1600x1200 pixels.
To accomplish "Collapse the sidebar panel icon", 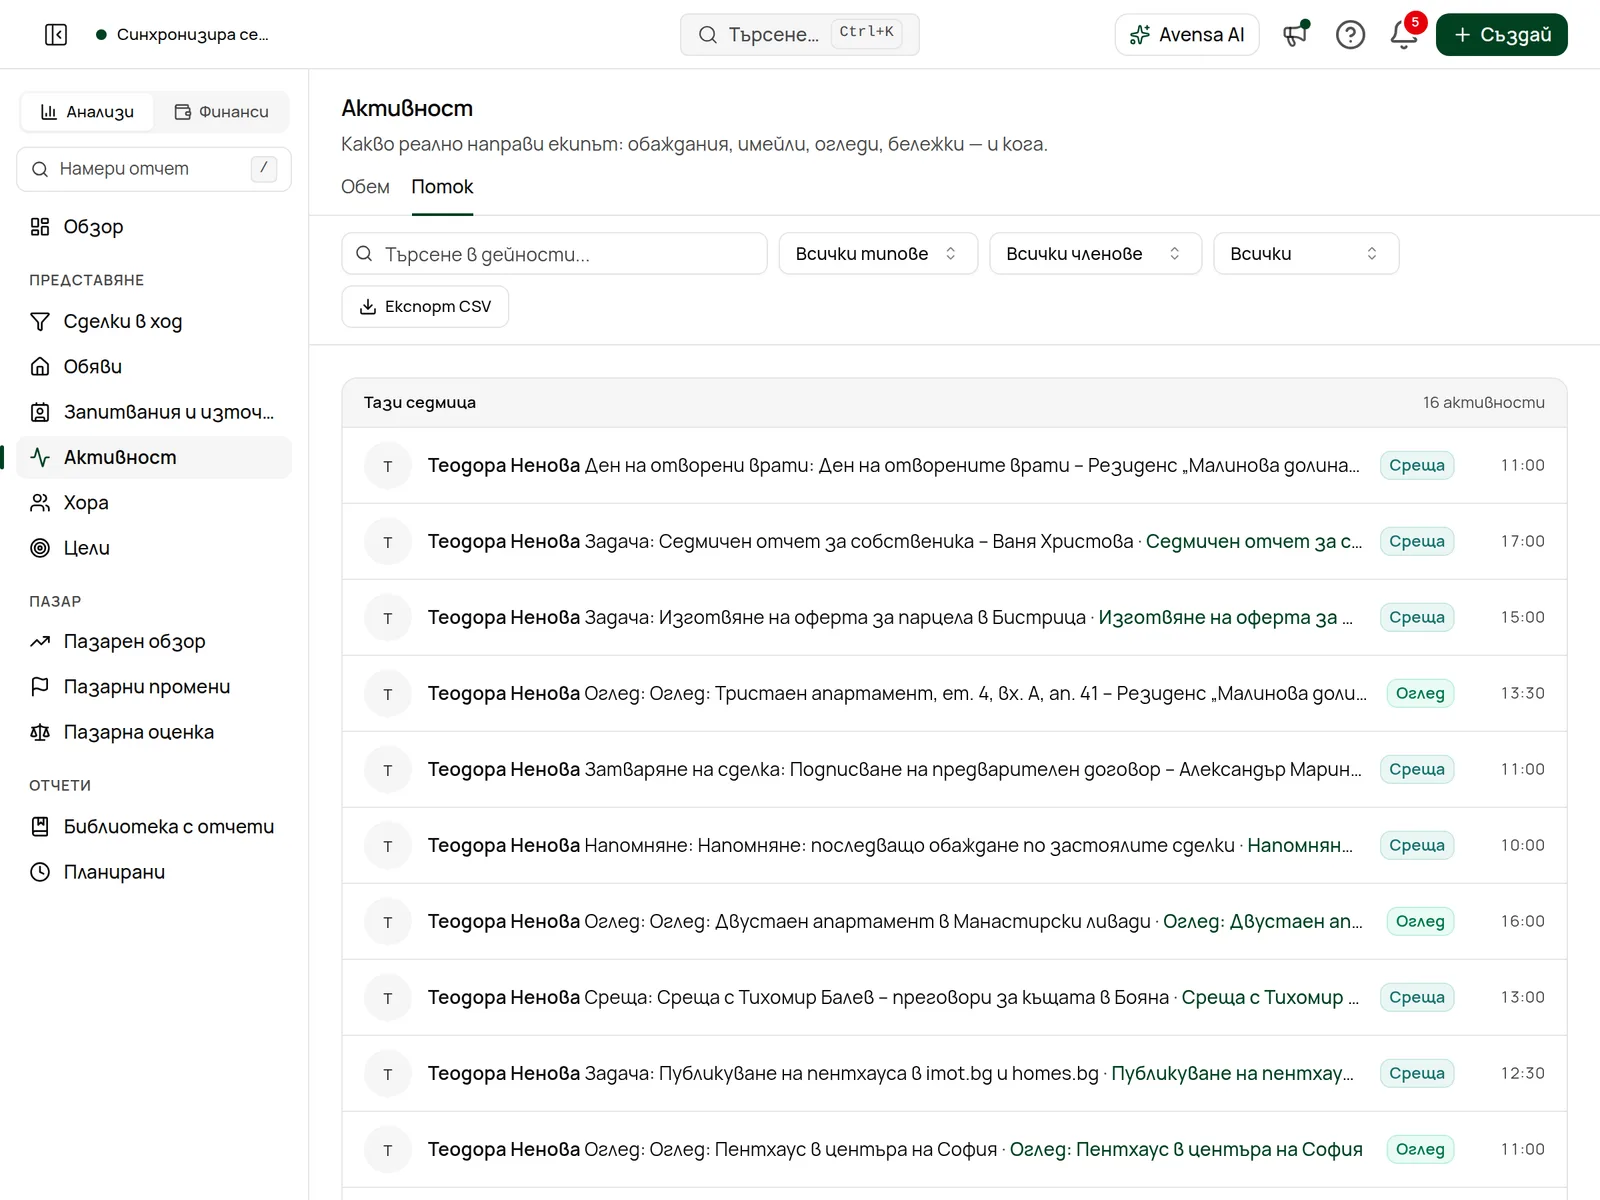I will tap(56, 35).
